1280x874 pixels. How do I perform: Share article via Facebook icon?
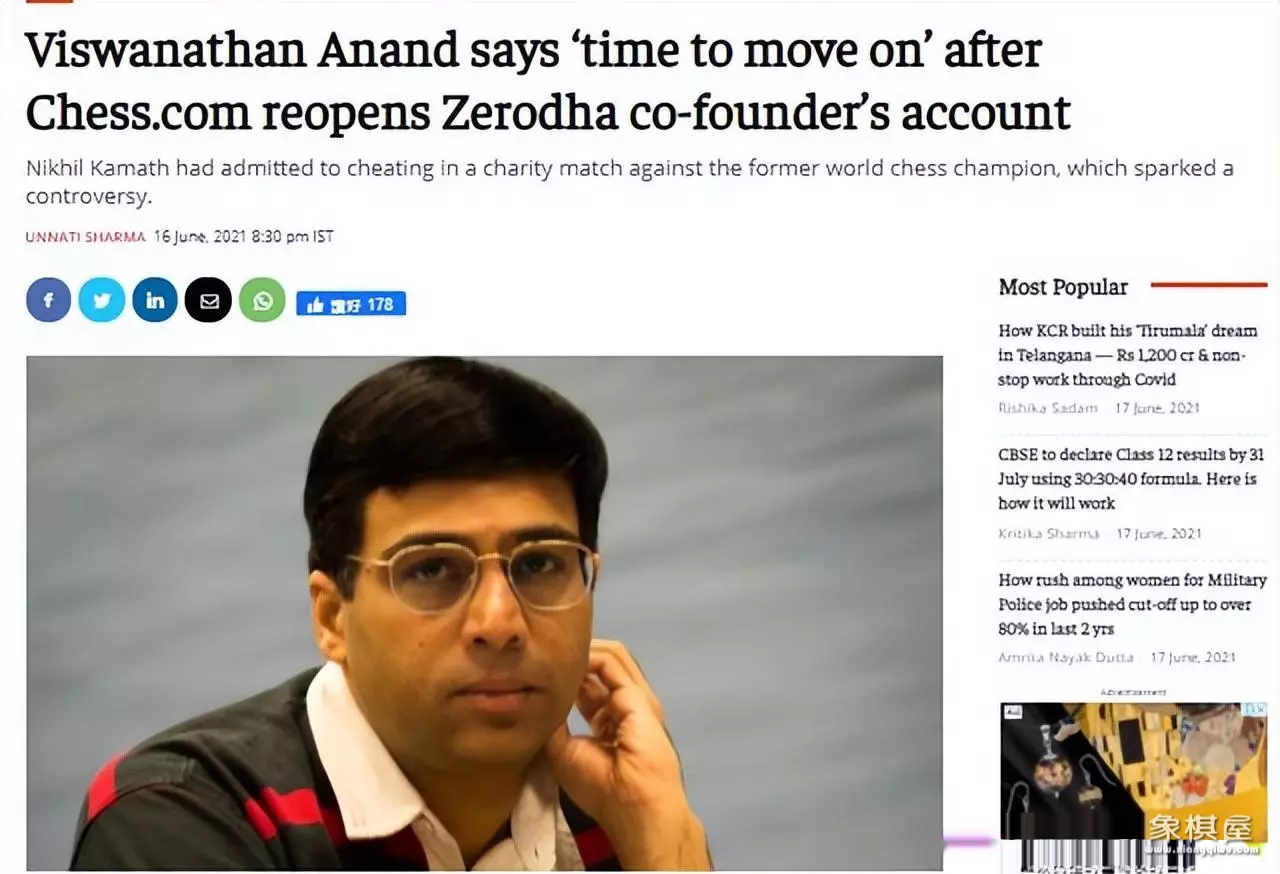tap(49, 300)
